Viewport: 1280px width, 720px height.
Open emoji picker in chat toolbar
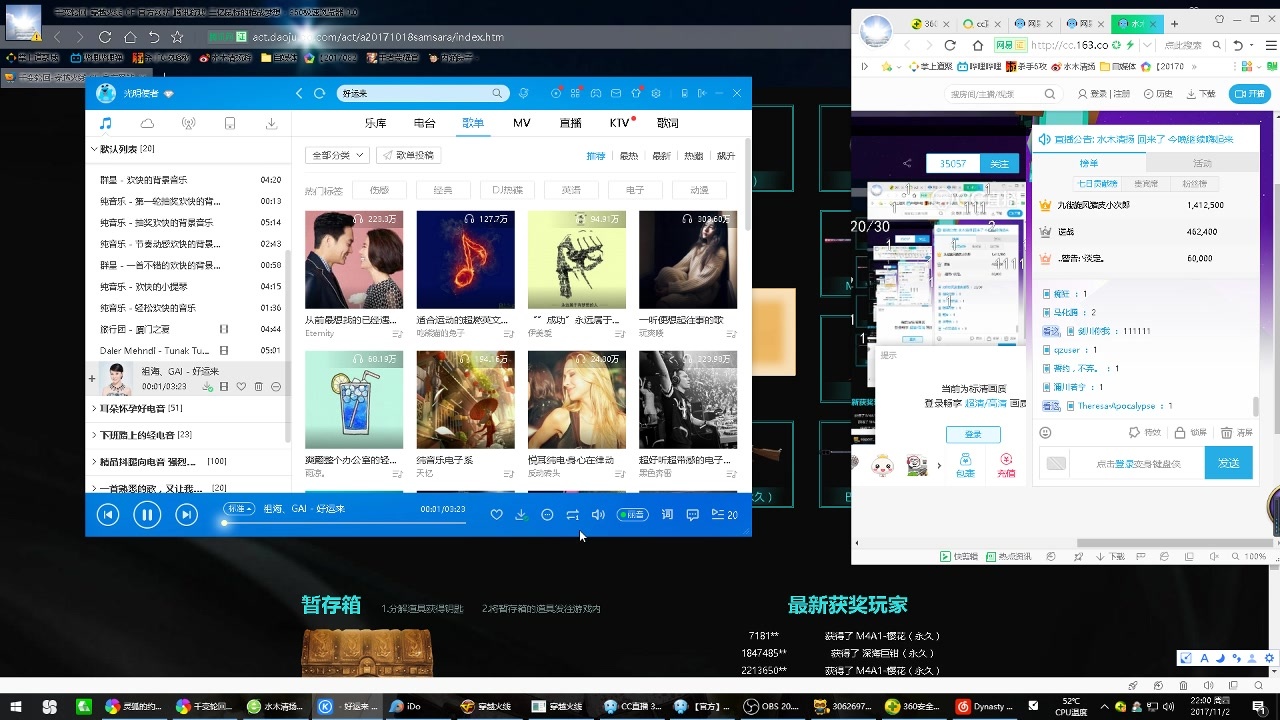click(x=1046, y=432)
